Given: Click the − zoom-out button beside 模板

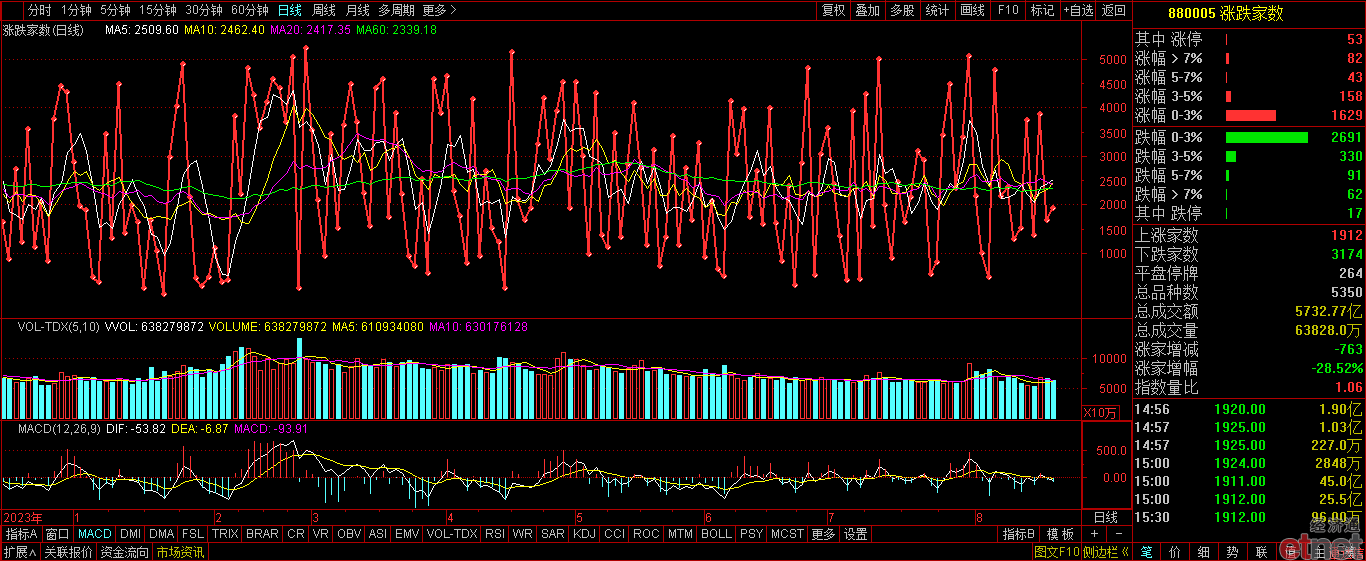Looking at the screenshot, I should 1118,534.
